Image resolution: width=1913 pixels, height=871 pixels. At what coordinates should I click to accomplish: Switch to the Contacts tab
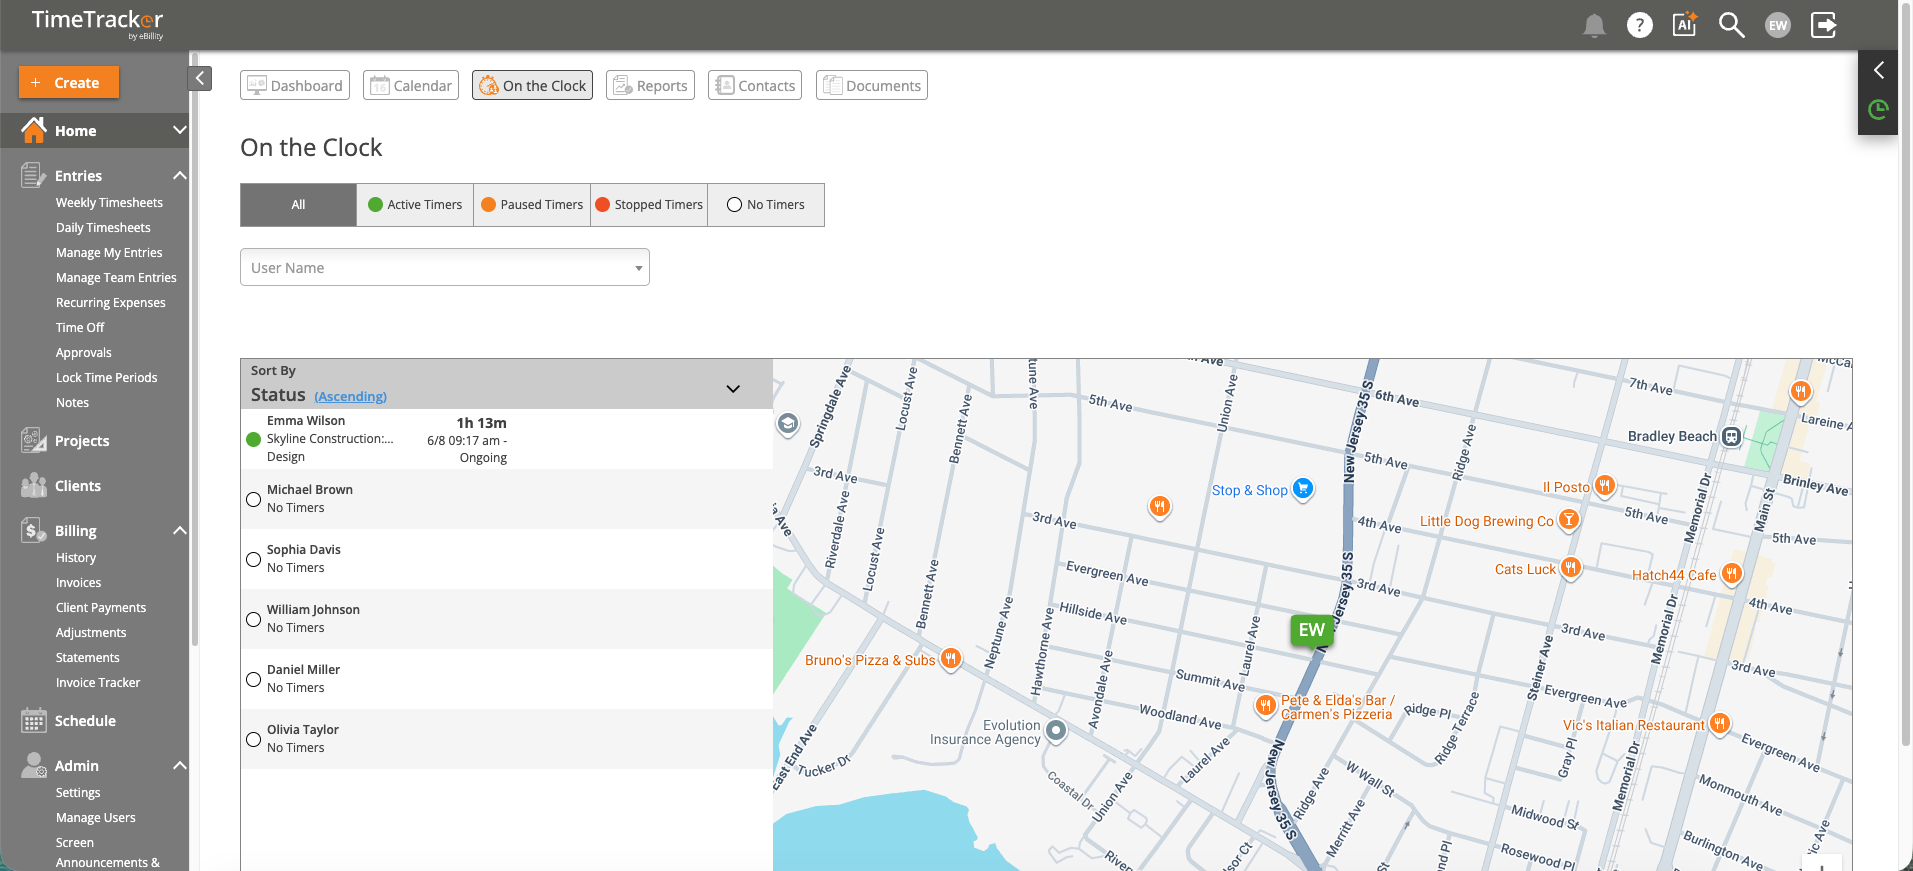[755, 85]
